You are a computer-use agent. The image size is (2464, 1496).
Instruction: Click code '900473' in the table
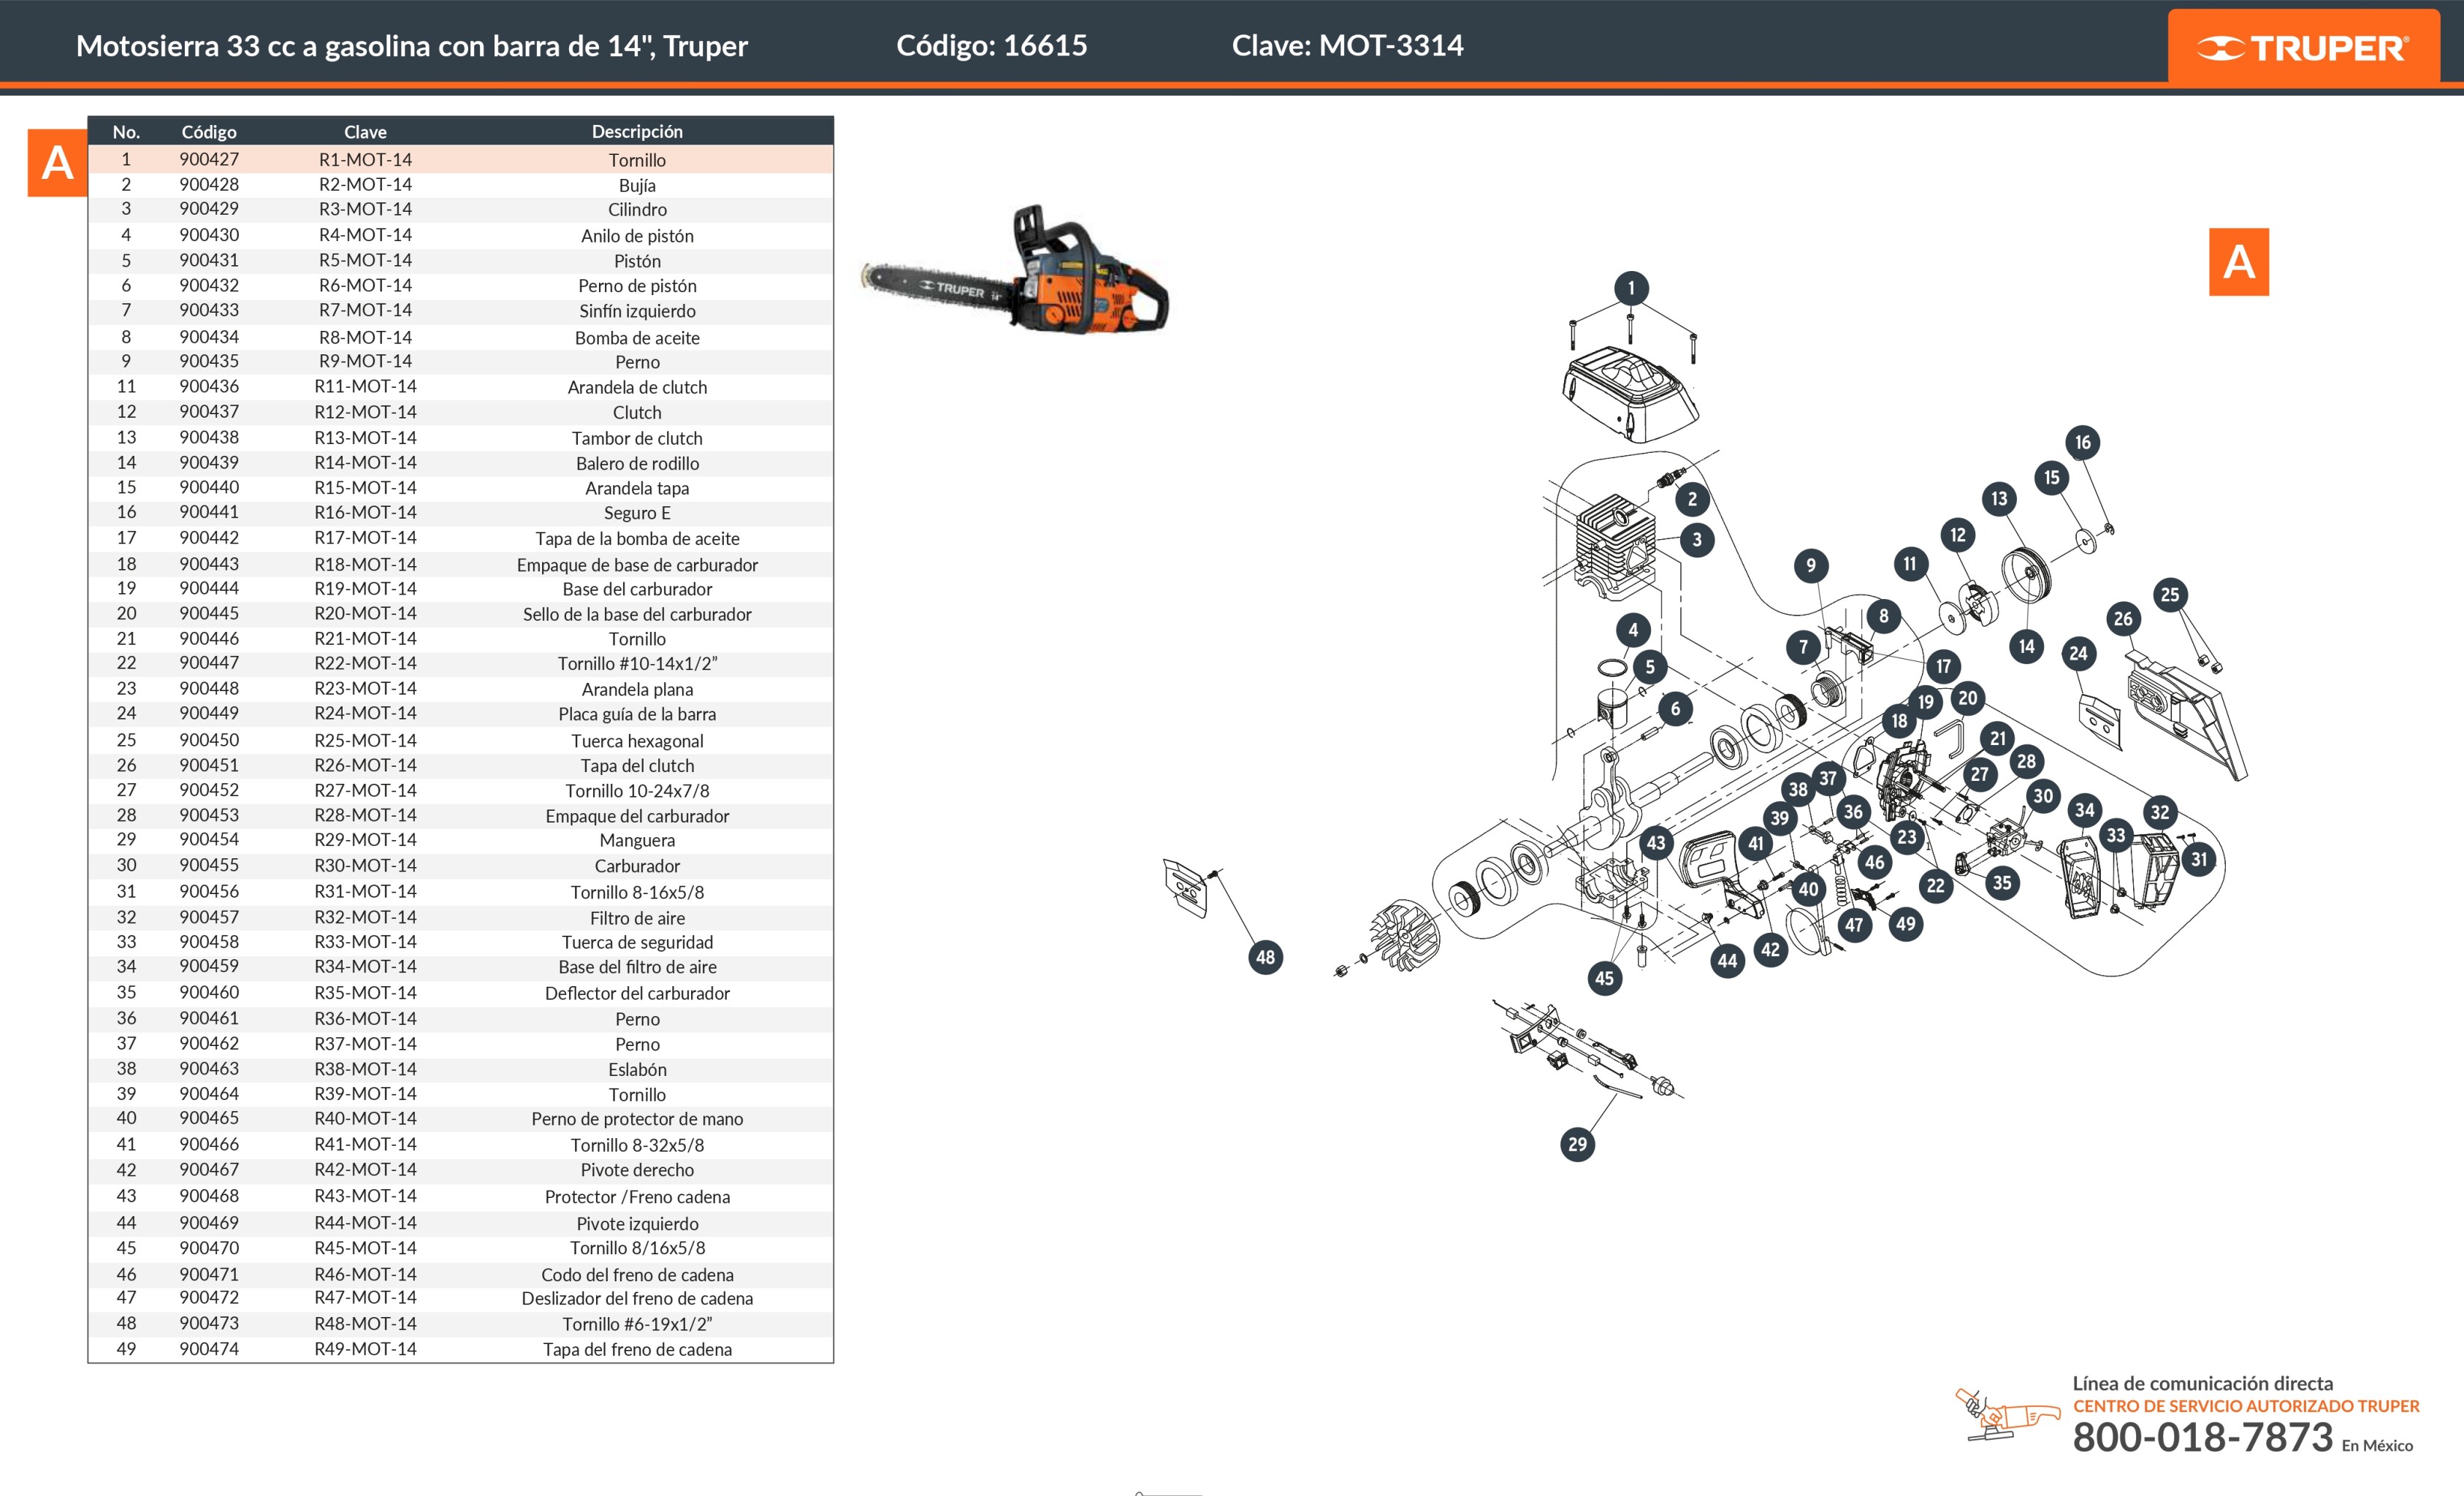(x=209, y=1323)
